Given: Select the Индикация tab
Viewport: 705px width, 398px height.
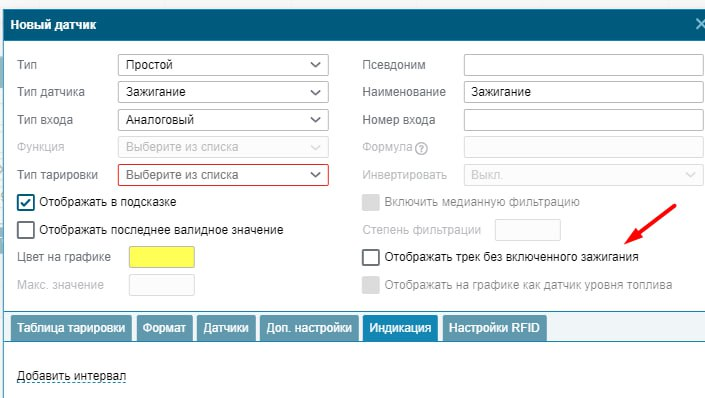Looking at the screenshot, I should pos(400,328).
